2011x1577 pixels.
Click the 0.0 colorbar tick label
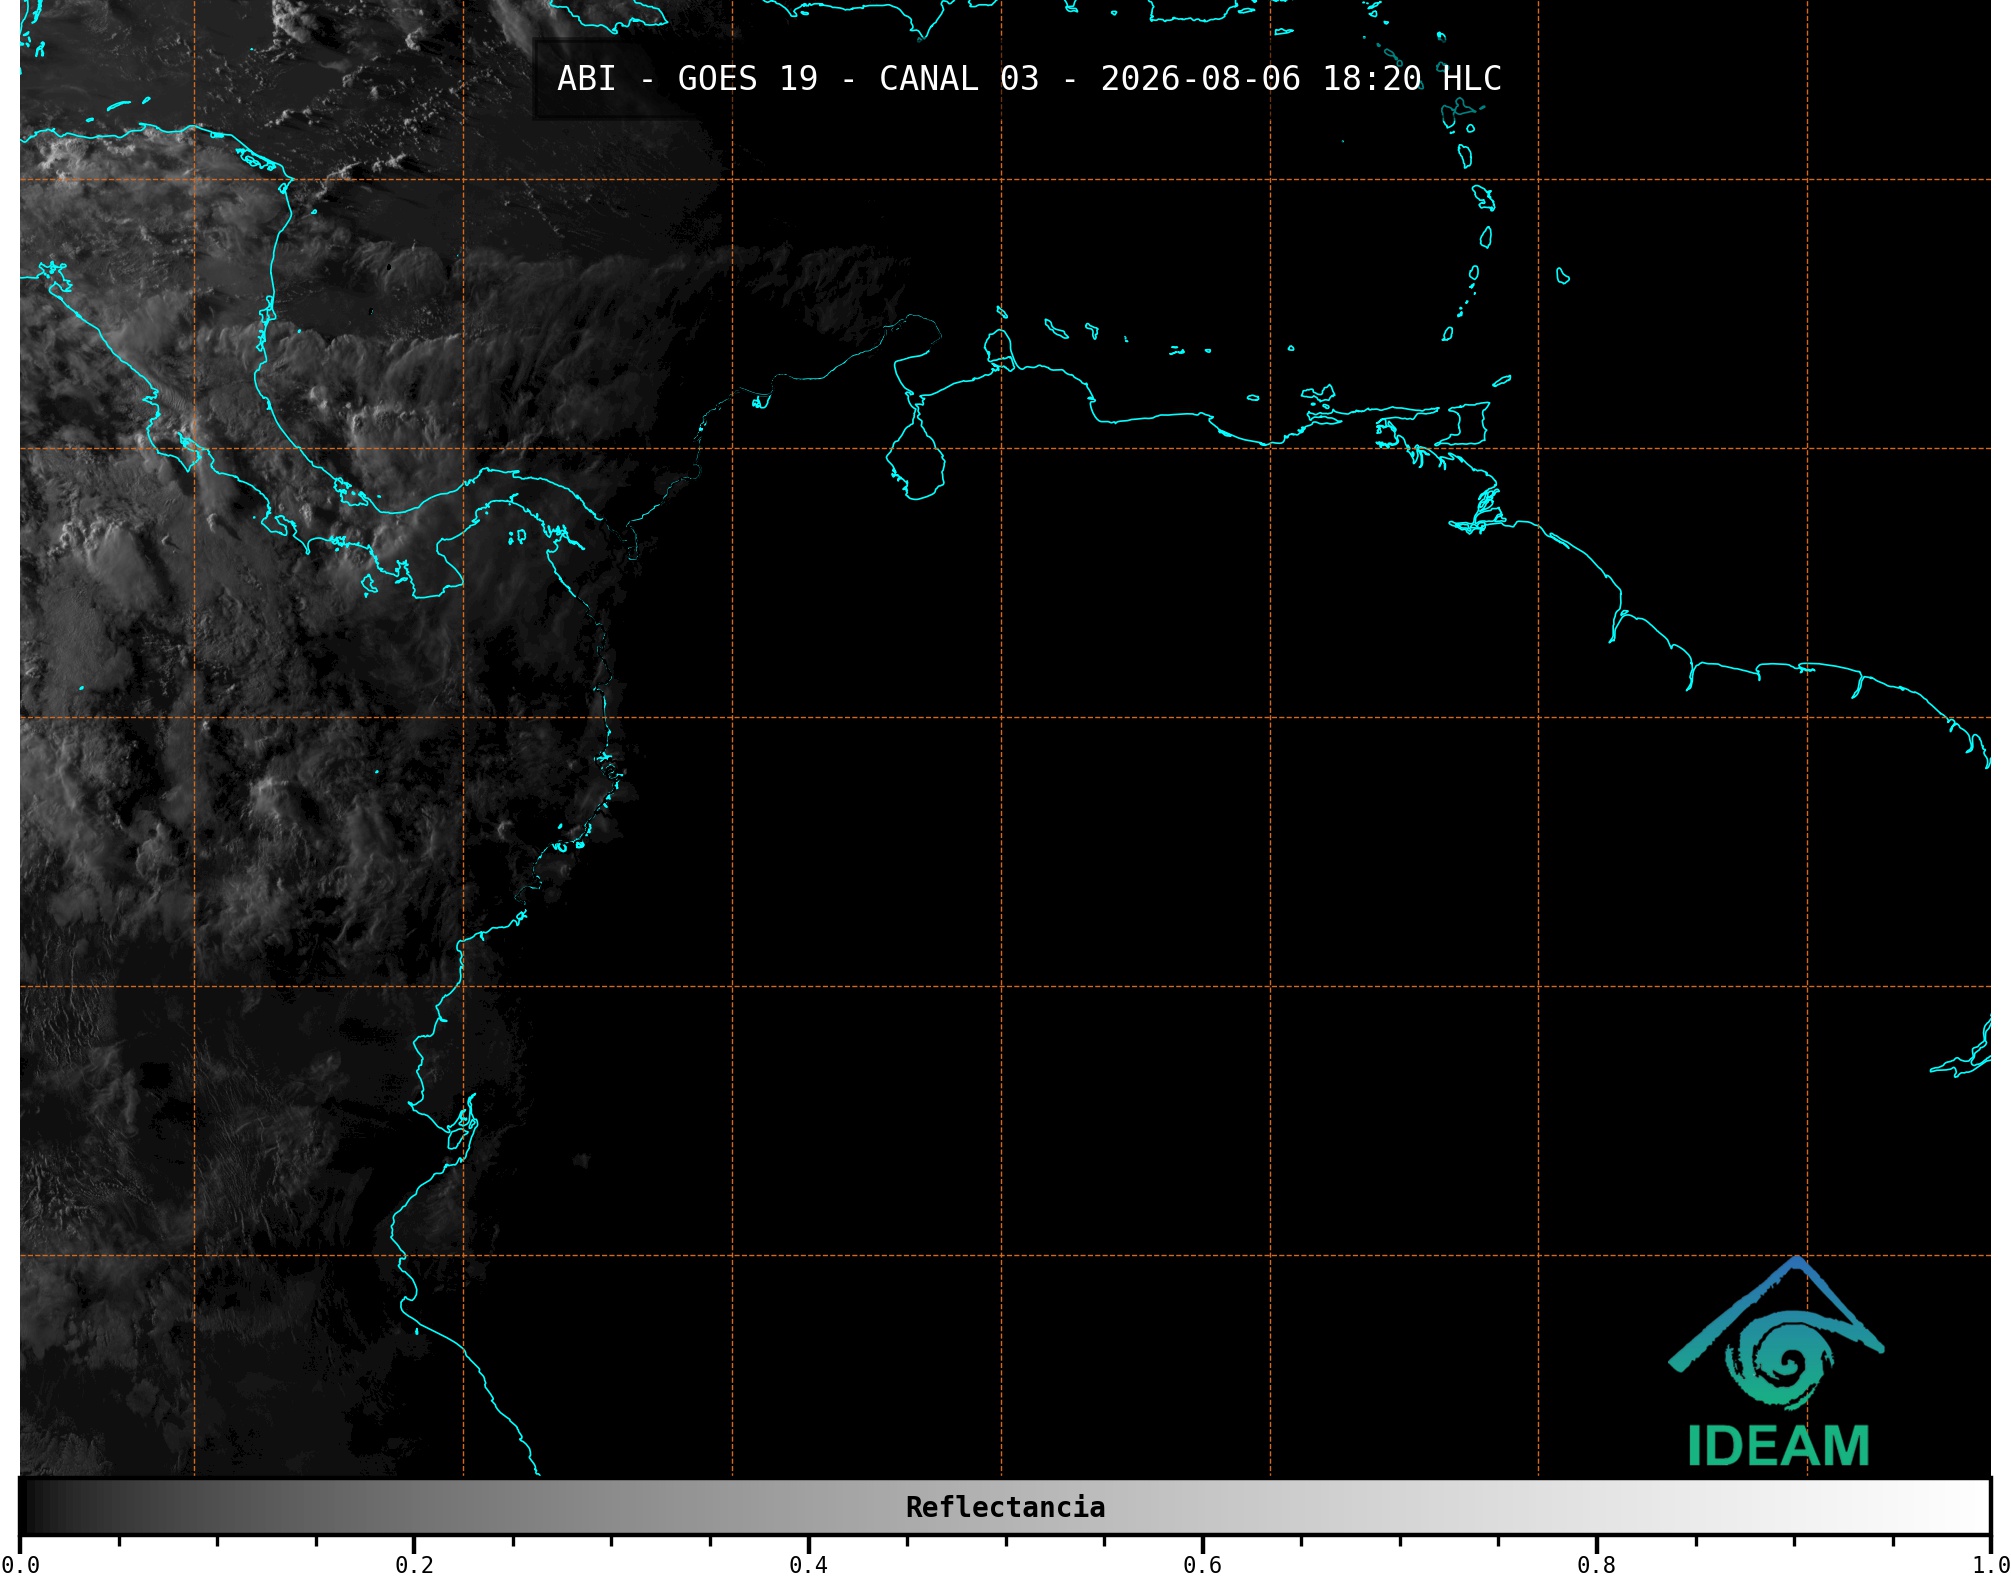pyautogui.click(x=20, y=1564)
